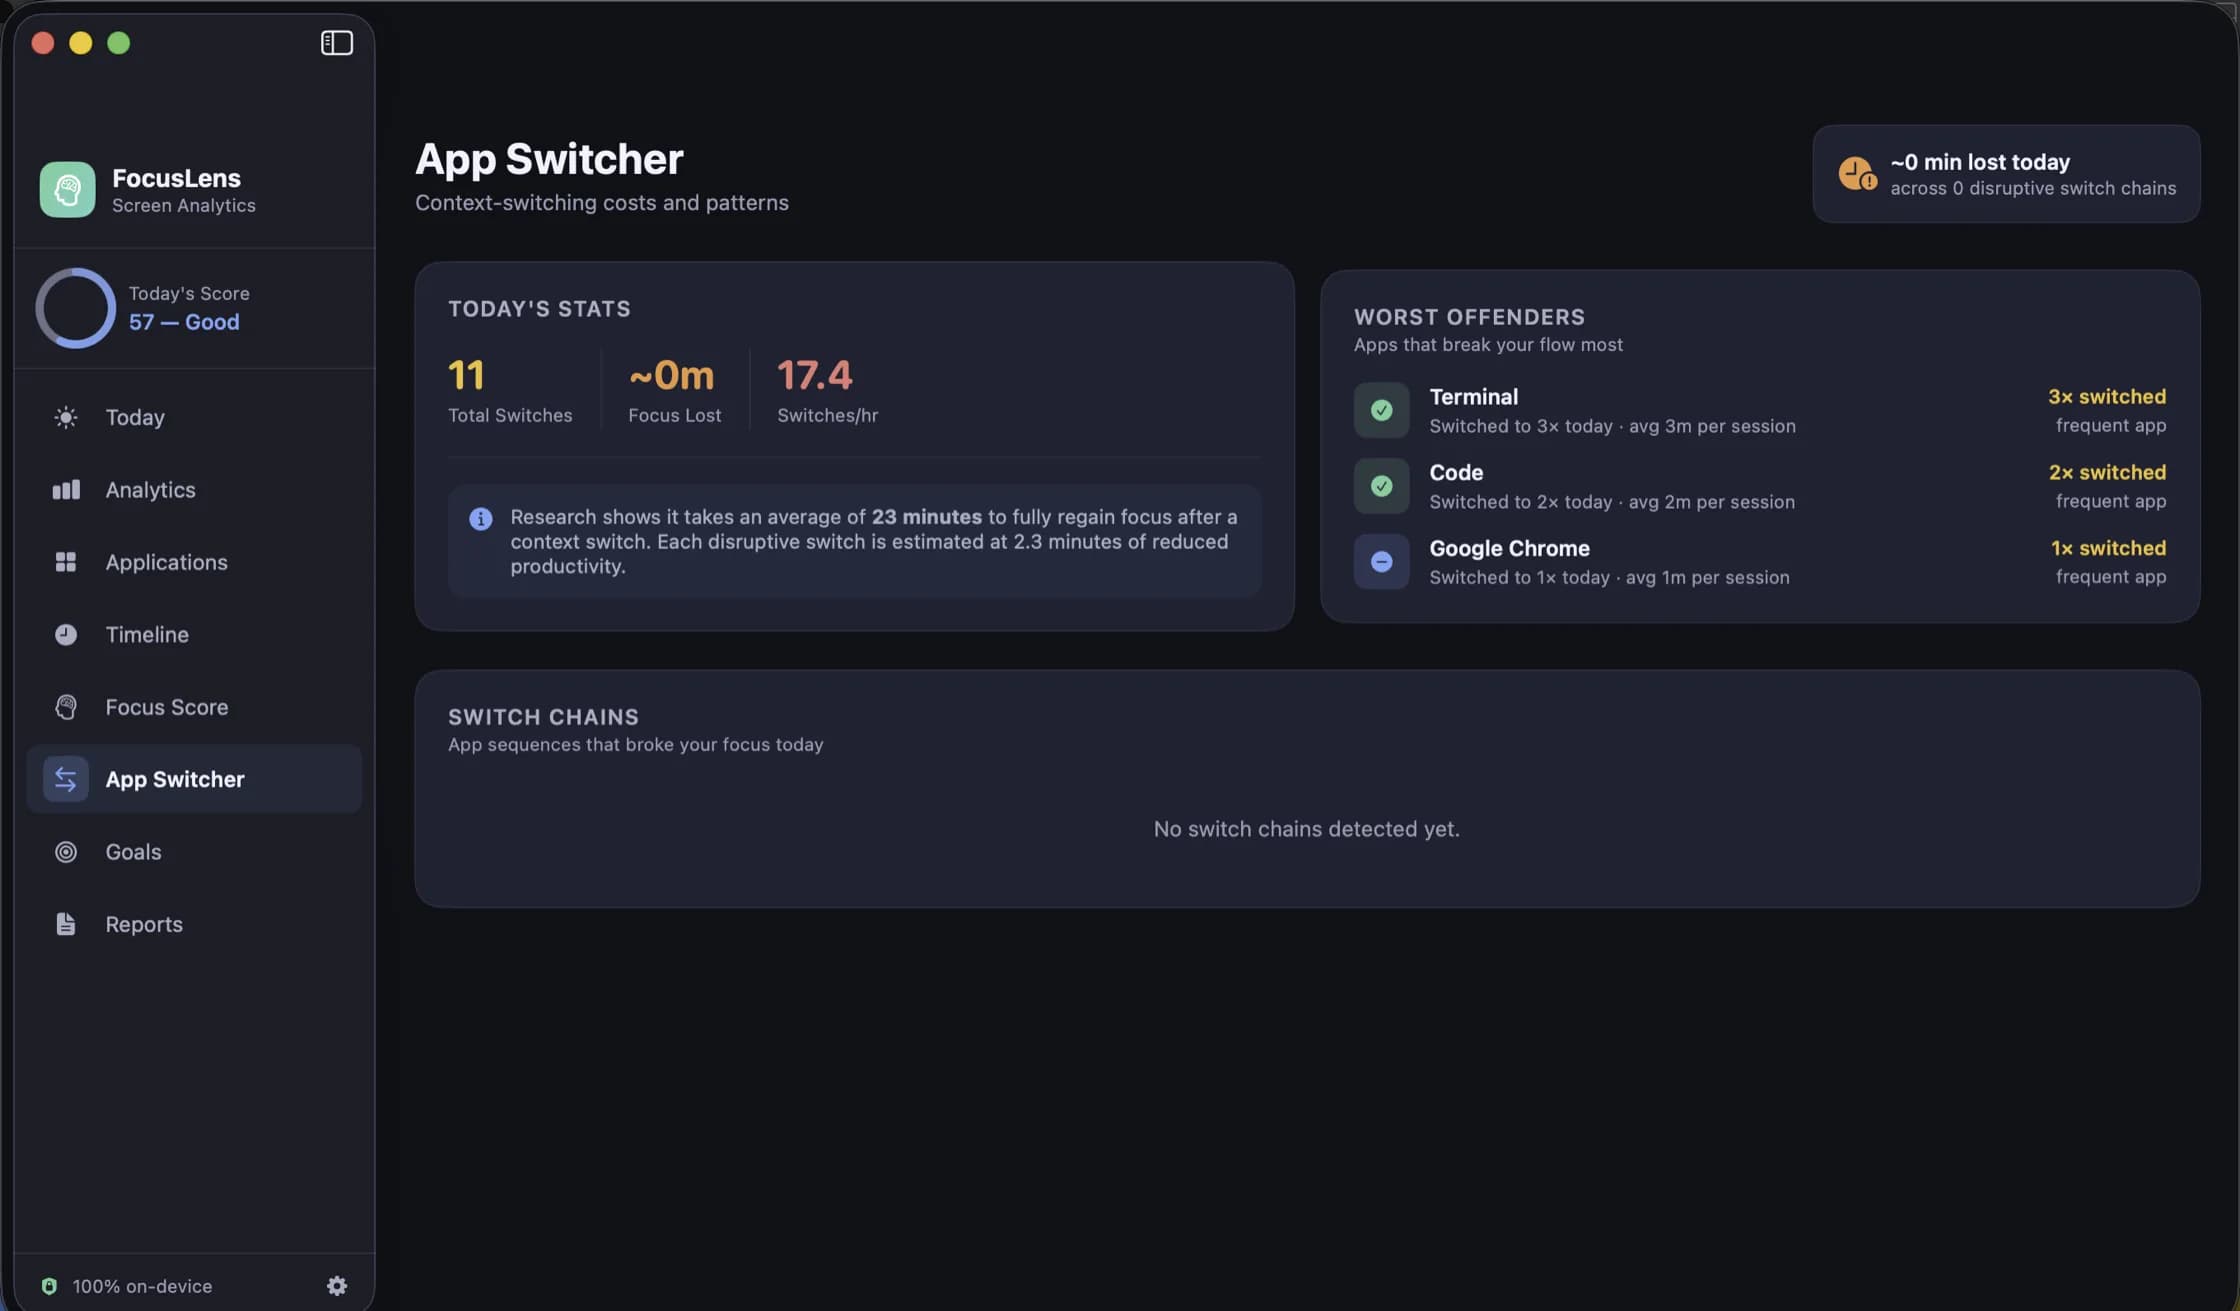This screenshot has width=2240, height=1311.
Task: Click the Timeline clock icon
Action: coord(66,635)
